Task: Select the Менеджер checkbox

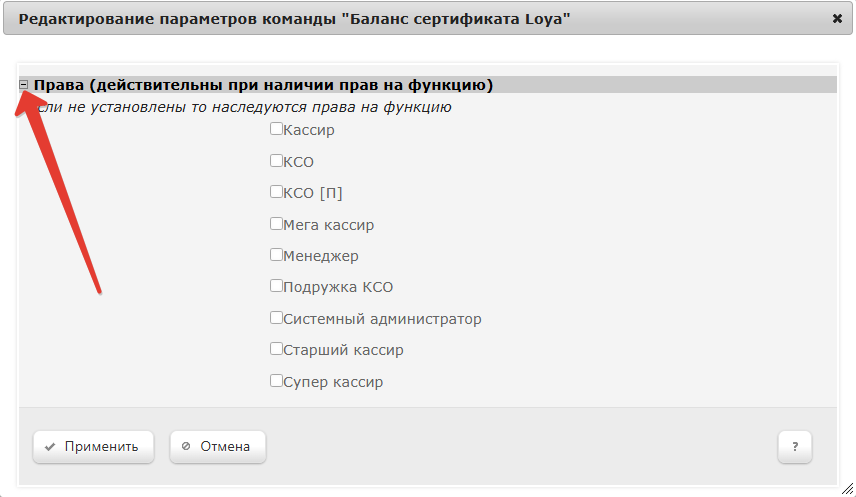Action: pyautogui.click(x=276, y=255)
